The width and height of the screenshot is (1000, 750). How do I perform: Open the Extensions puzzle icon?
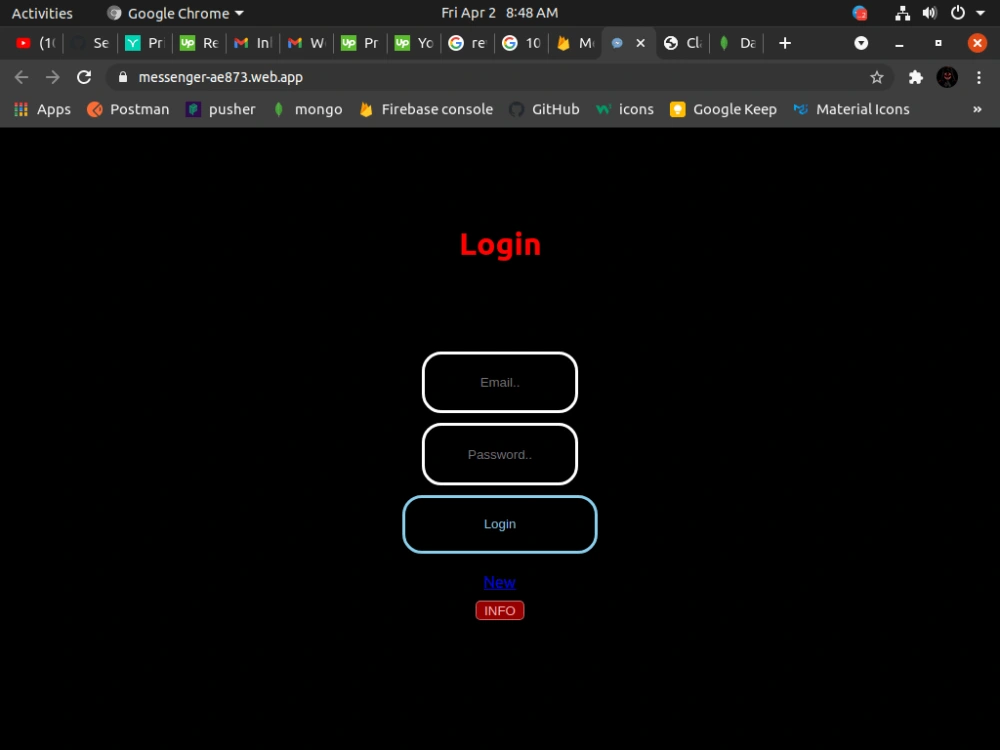click(x=915, y=77)
